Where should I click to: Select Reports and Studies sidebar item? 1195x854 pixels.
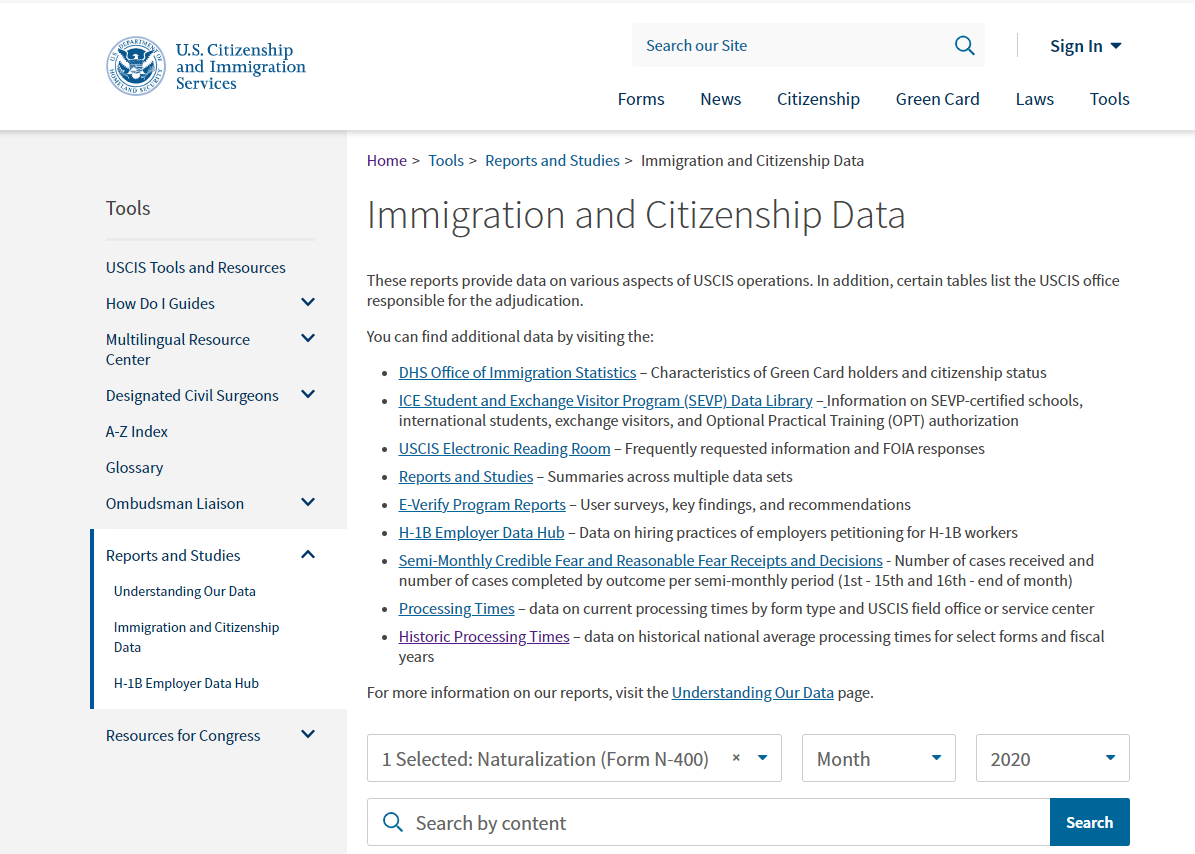pyautogui.click(x=173, y=555)
